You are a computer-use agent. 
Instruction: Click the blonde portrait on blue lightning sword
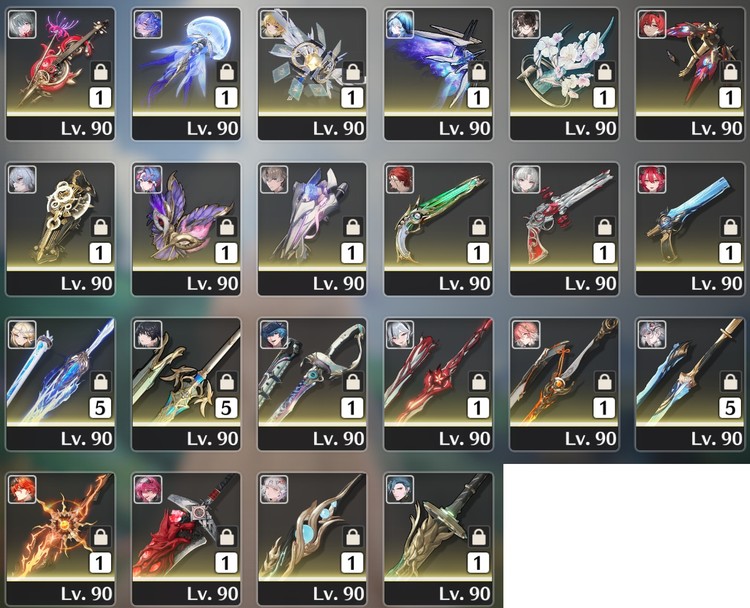click(x=22, y=334)
